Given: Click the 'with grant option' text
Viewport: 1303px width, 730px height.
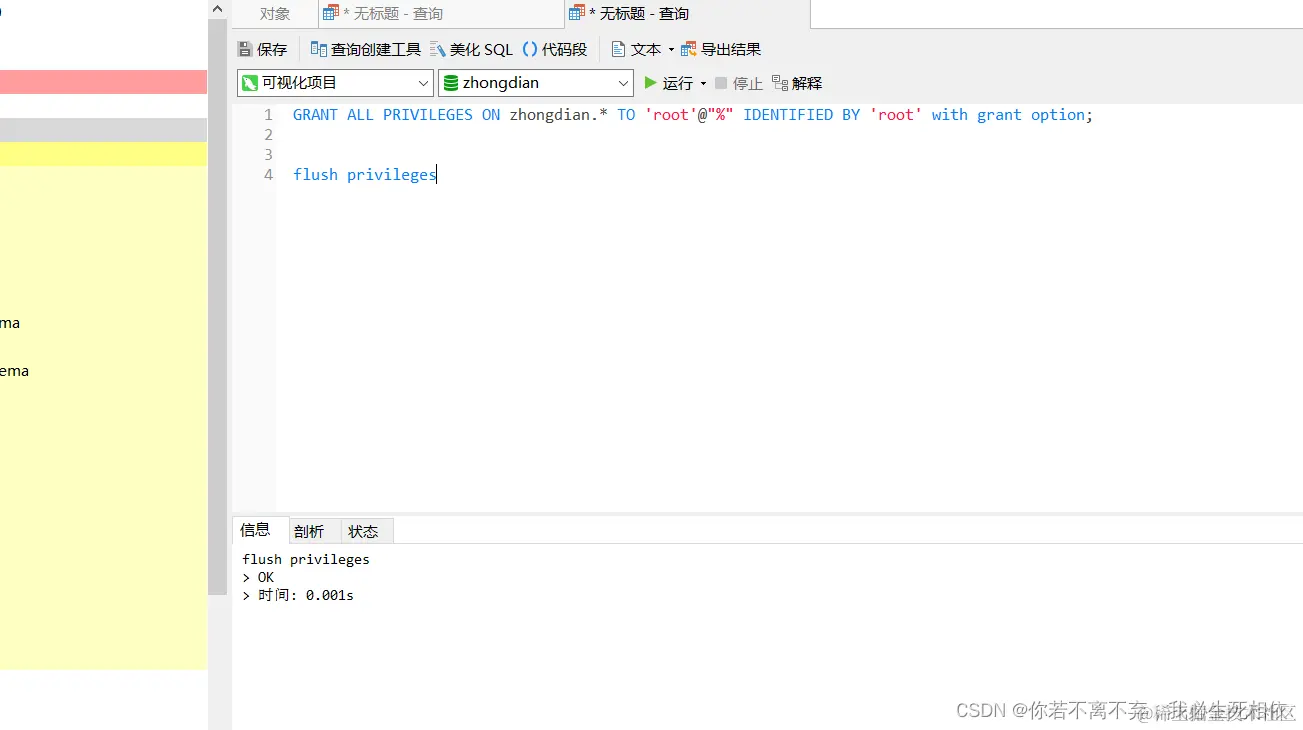Looking at the screenshot, I should point(1008,115).
